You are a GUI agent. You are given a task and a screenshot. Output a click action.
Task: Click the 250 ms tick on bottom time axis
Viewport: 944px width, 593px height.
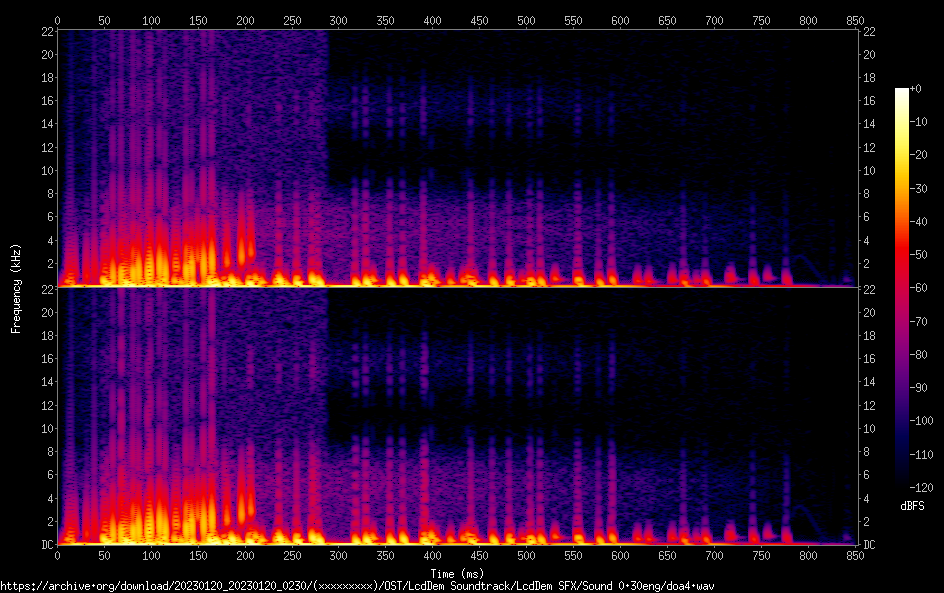pos(292,555)
